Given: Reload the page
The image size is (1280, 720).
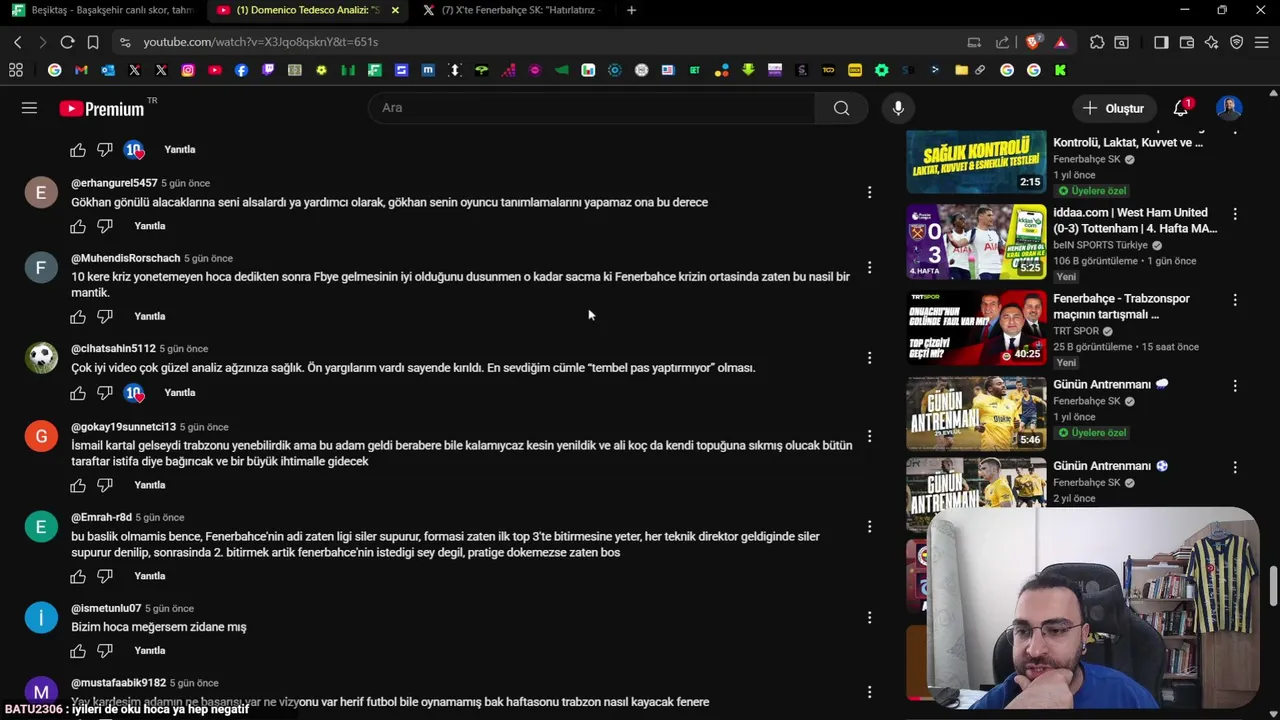Looking at the screenshot, I should coord(67,42).
